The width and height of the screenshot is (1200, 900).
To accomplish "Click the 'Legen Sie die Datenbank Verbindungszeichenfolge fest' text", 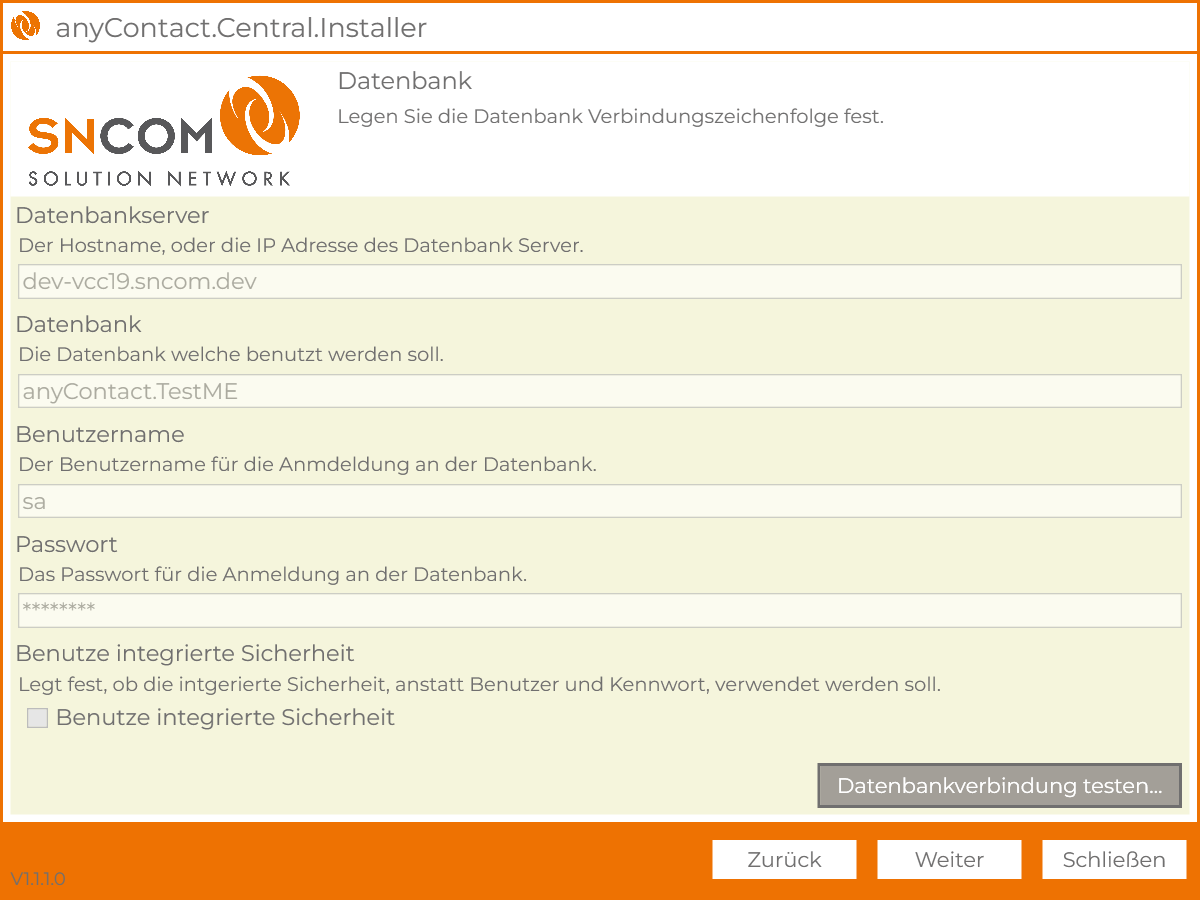I will pyautogui.click(x=610, y=116).
